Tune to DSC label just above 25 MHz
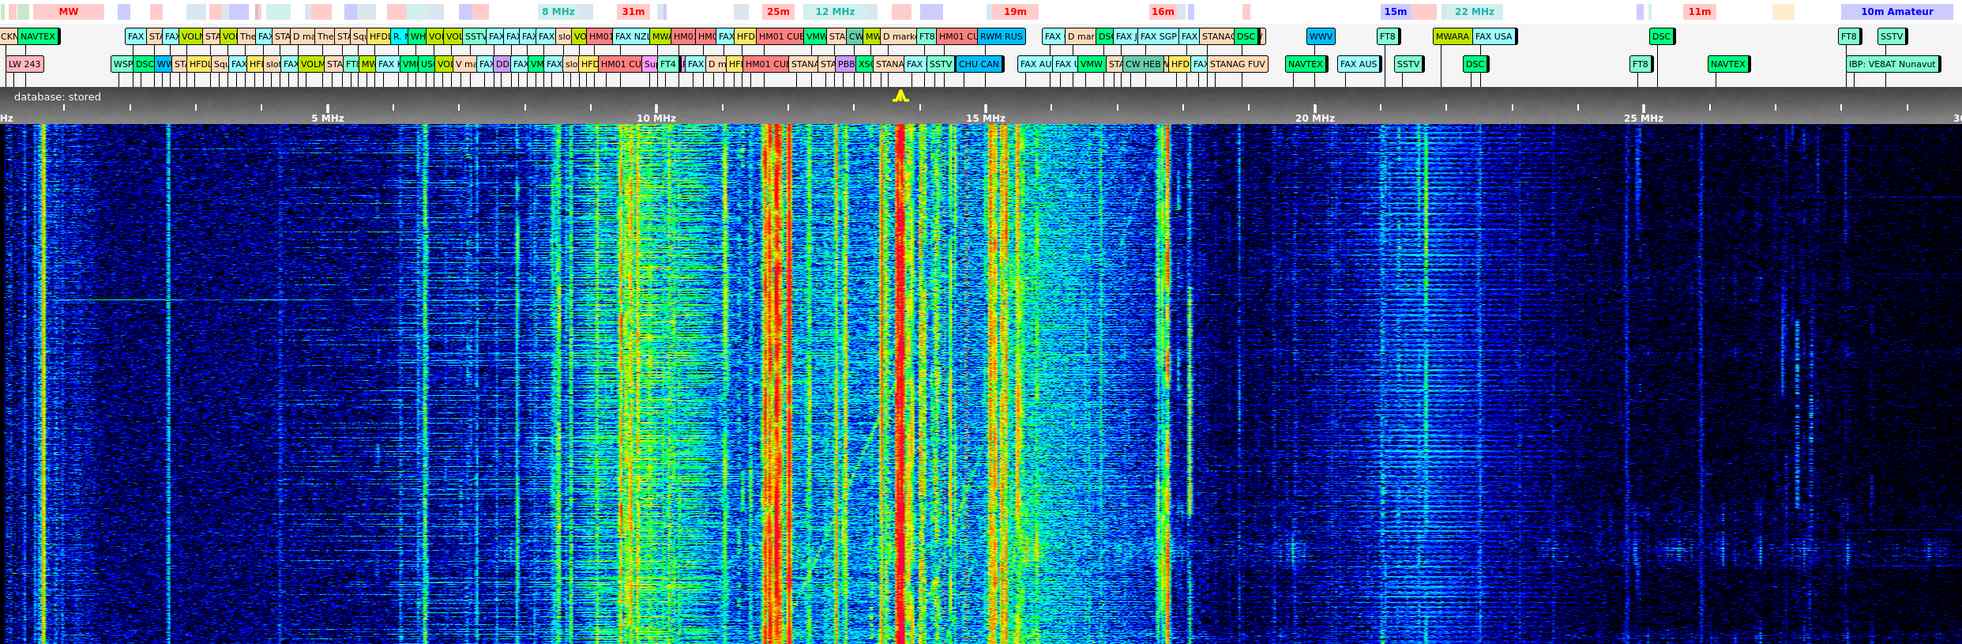This screenshot has height=644, width=1962. pyautogui.click(x=1661, y=37)
